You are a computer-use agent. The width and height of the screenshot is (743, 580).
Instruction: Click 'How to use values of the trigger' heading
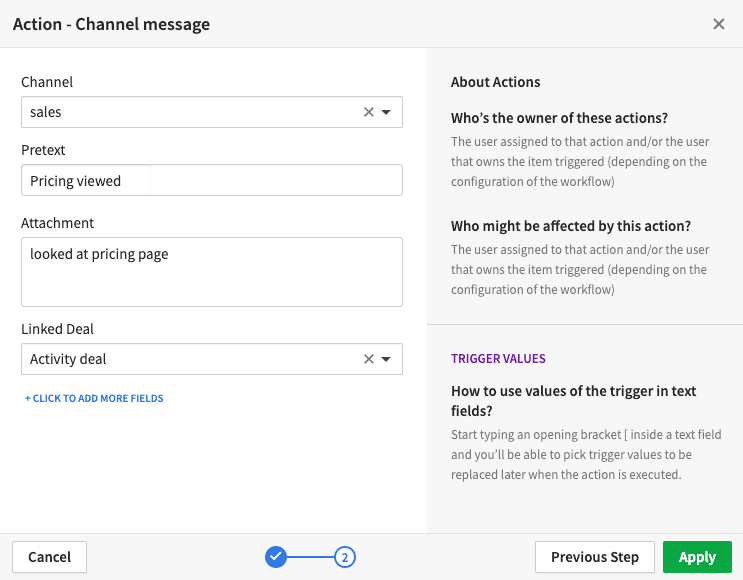(573, 401)
